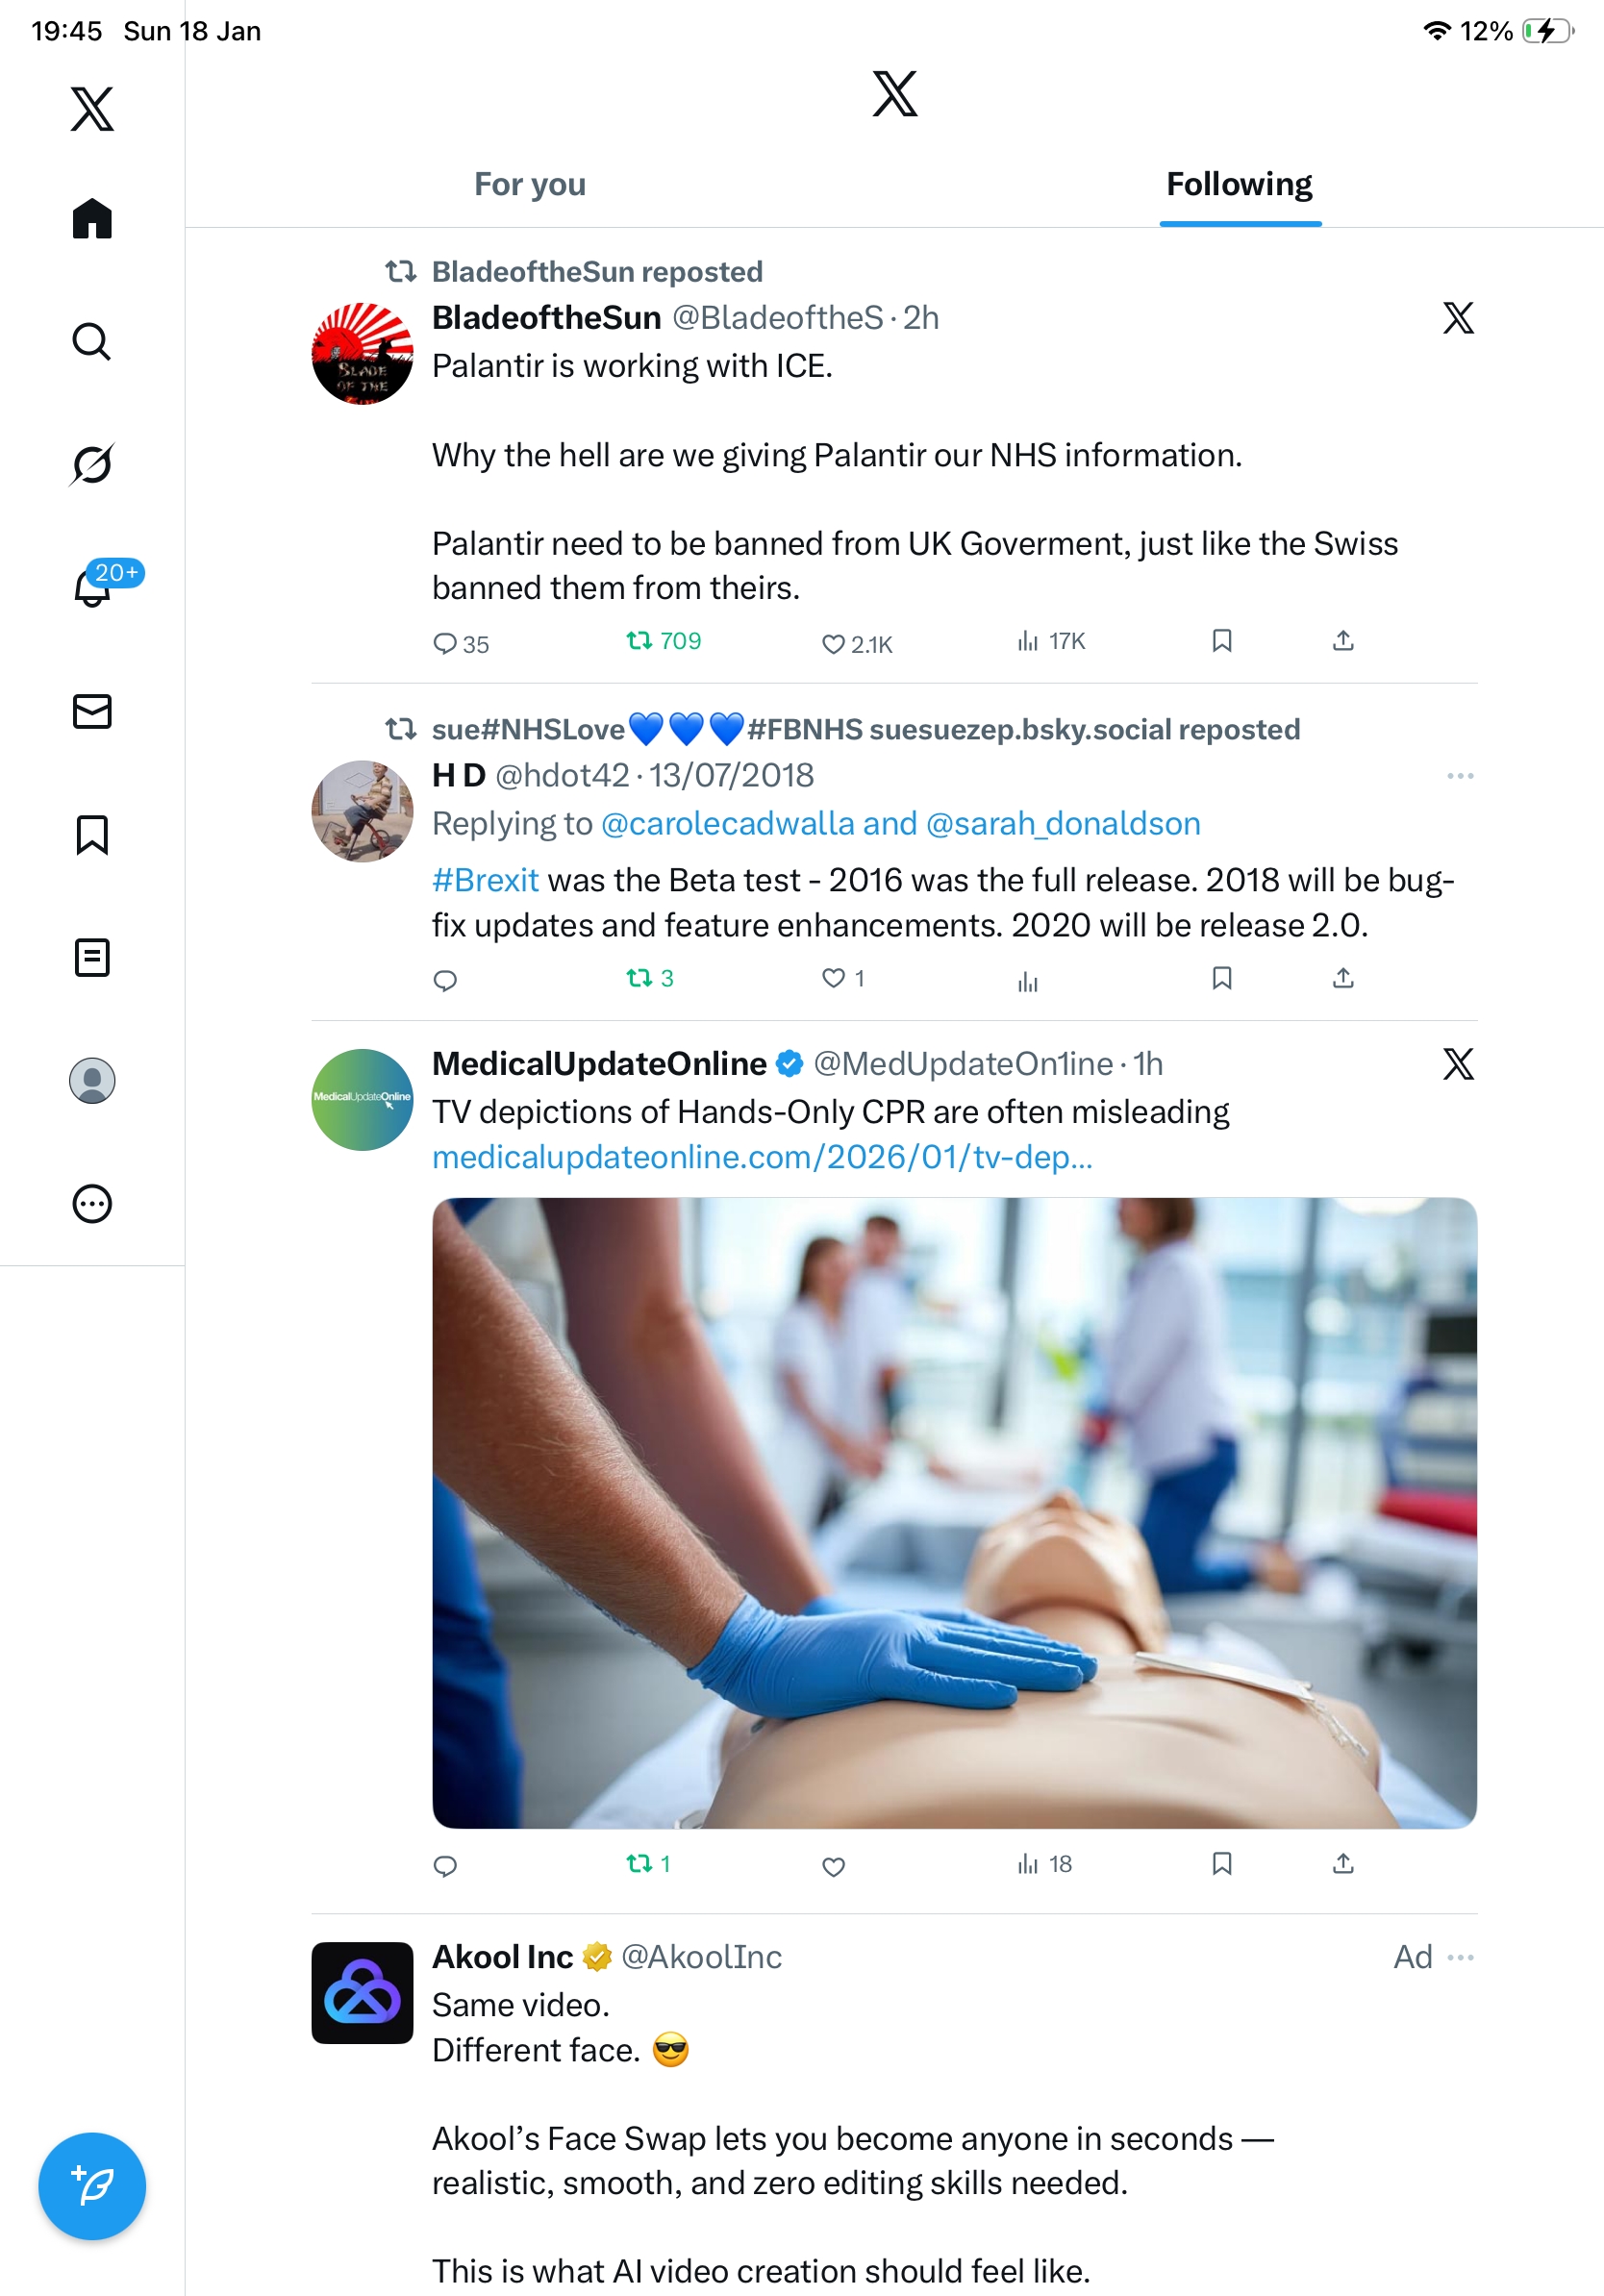
Task: Undo repost on the Palantir post
Action: tap(663, 641)
